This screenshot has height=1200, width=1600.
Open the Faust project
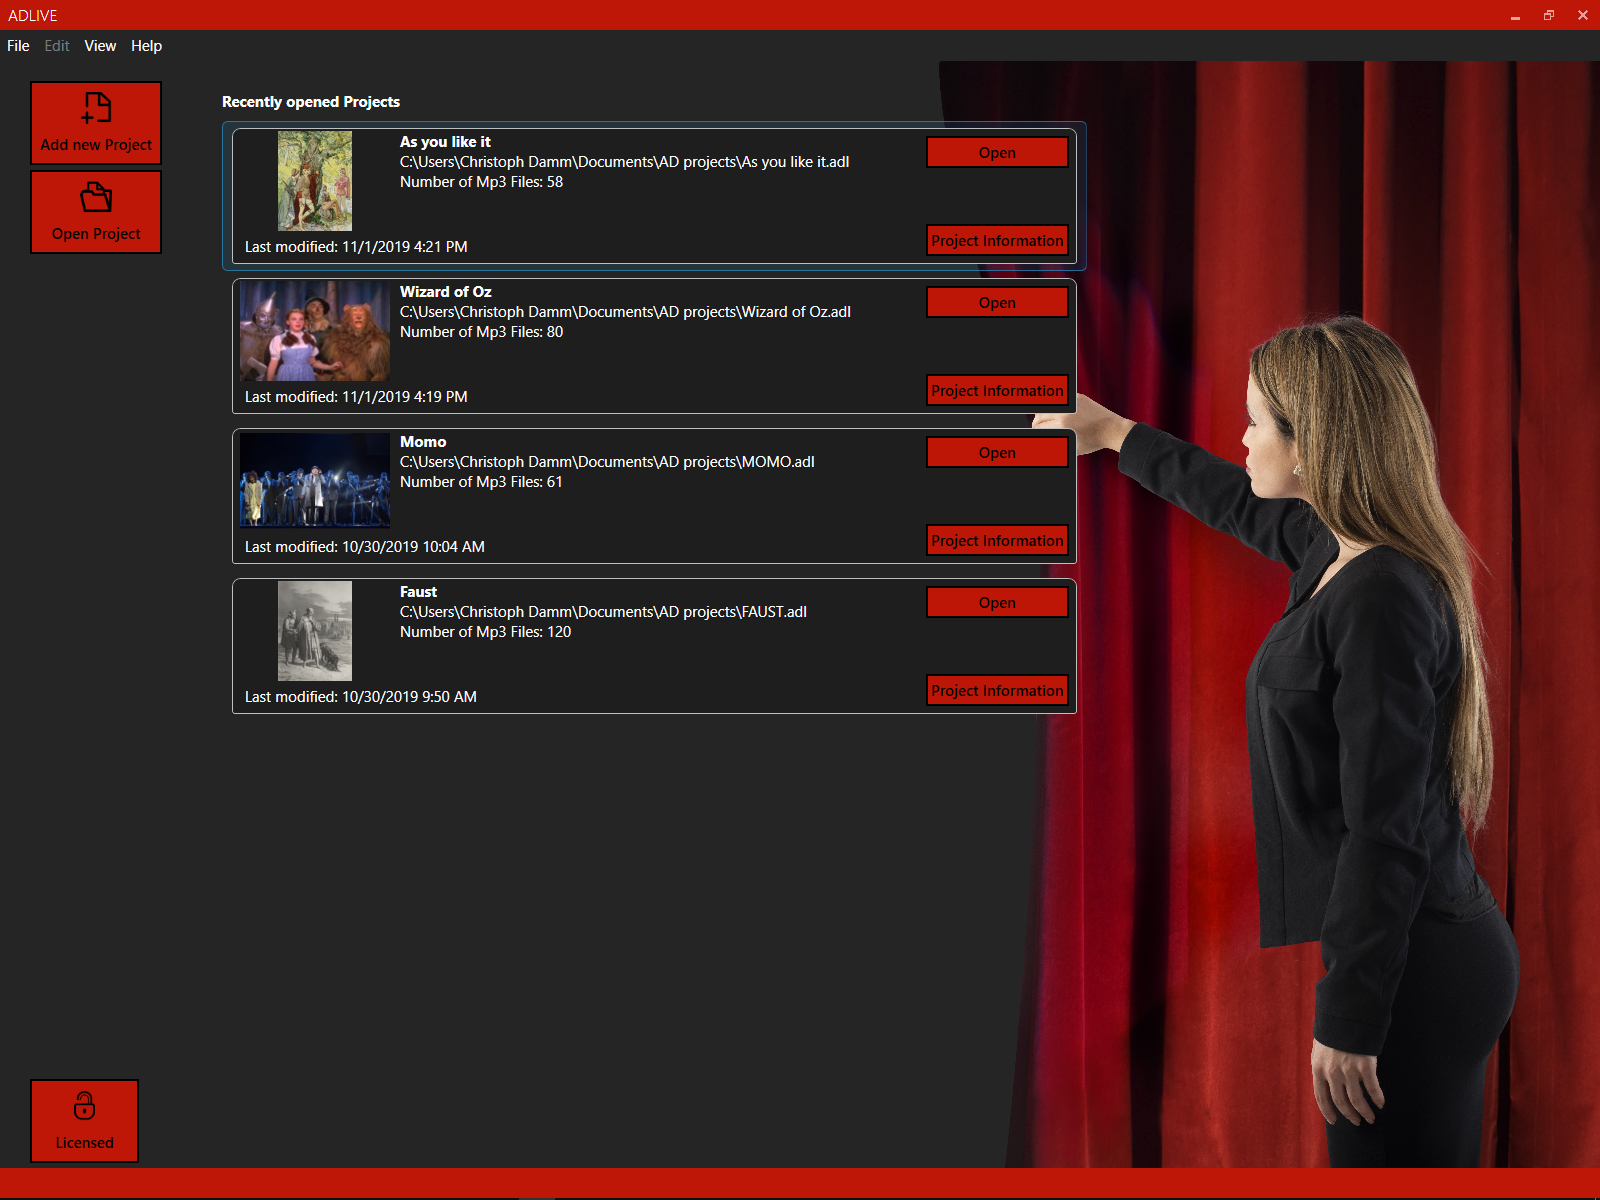point(997,602)
